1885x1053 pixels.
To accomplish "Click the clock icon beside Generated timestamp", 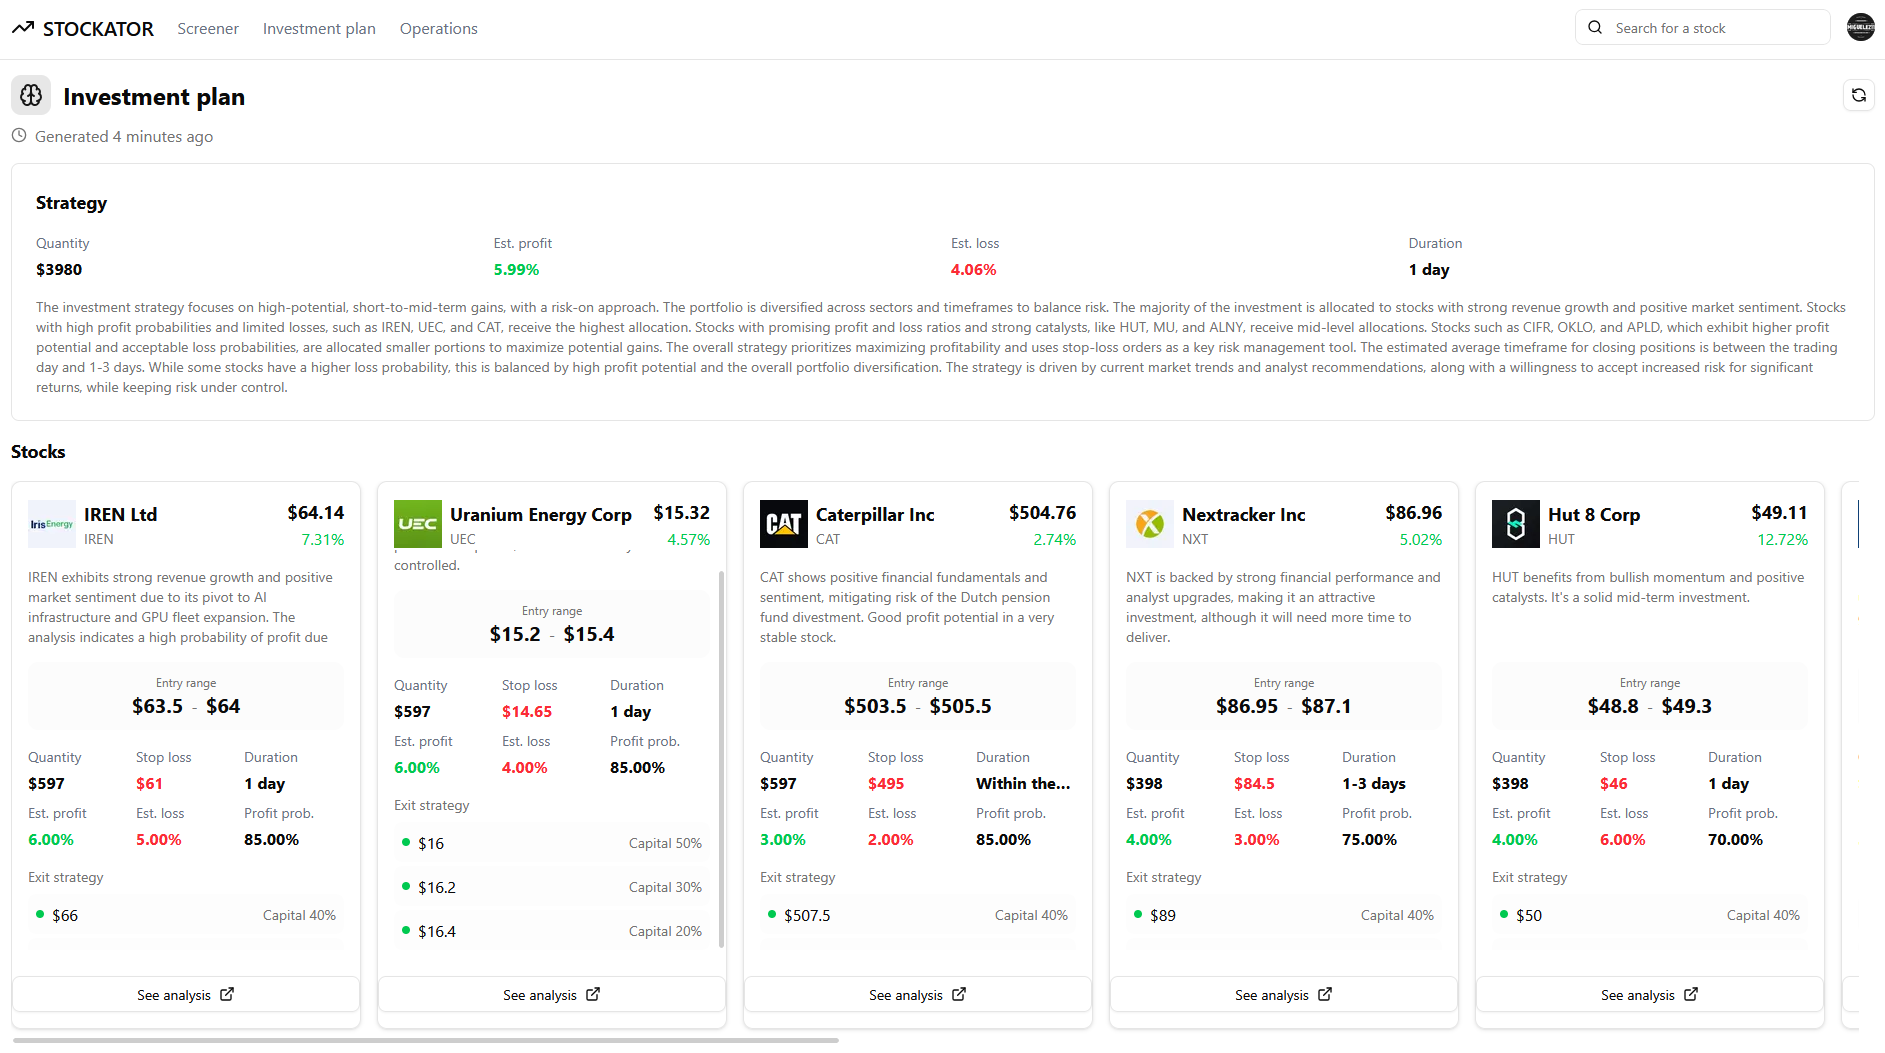I will coord(19,136).
